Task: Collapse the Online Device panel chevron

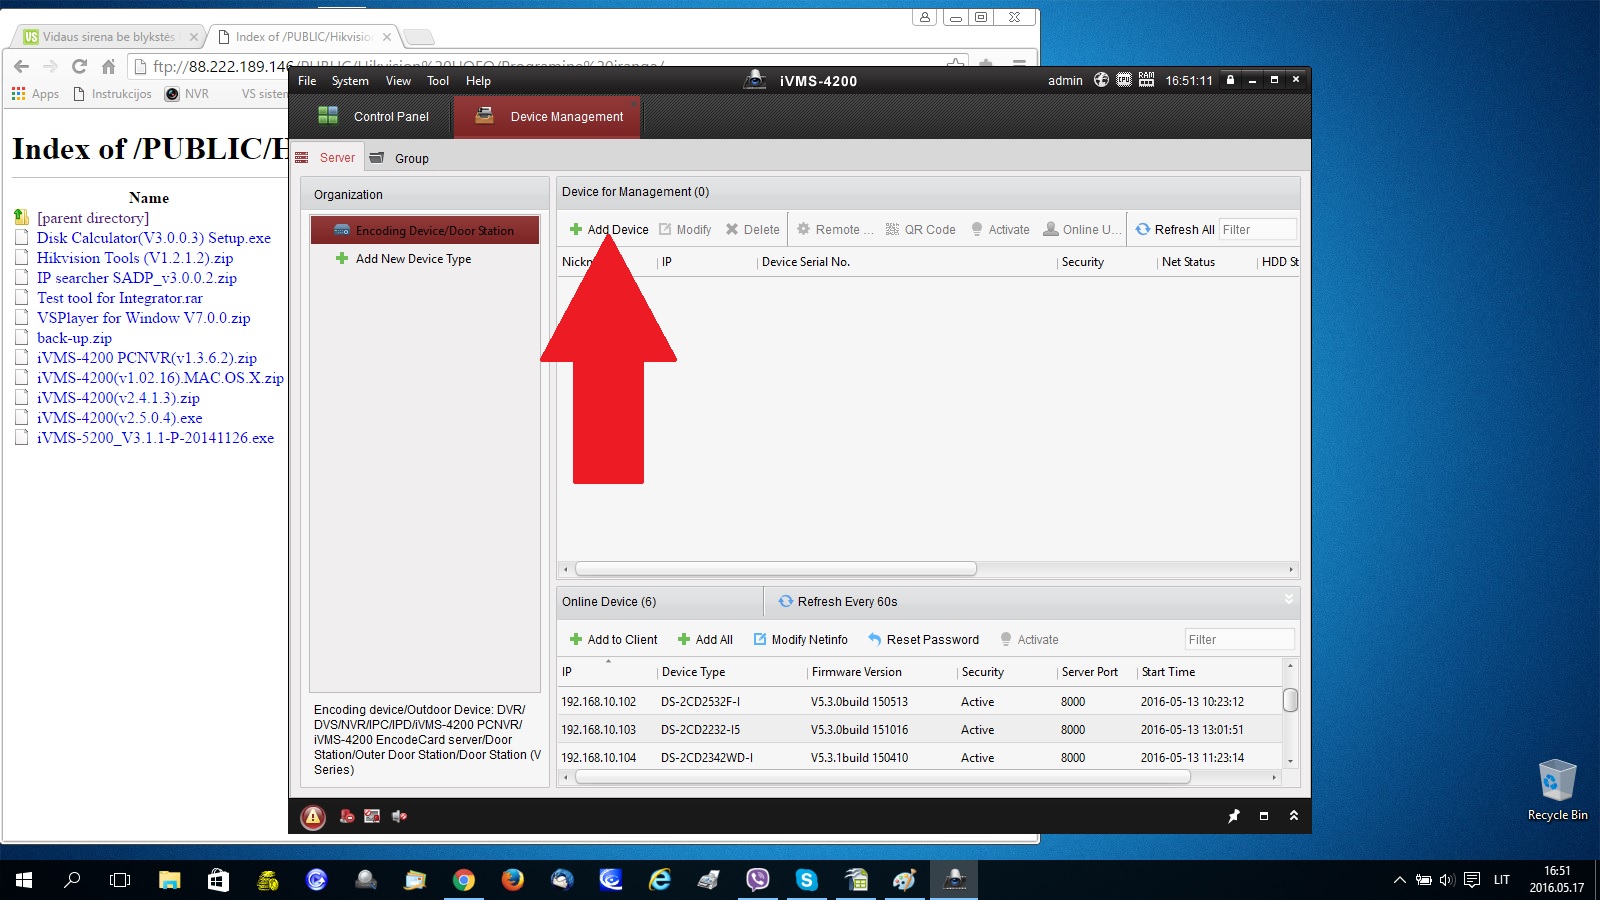Action: tap(1289, 599)
